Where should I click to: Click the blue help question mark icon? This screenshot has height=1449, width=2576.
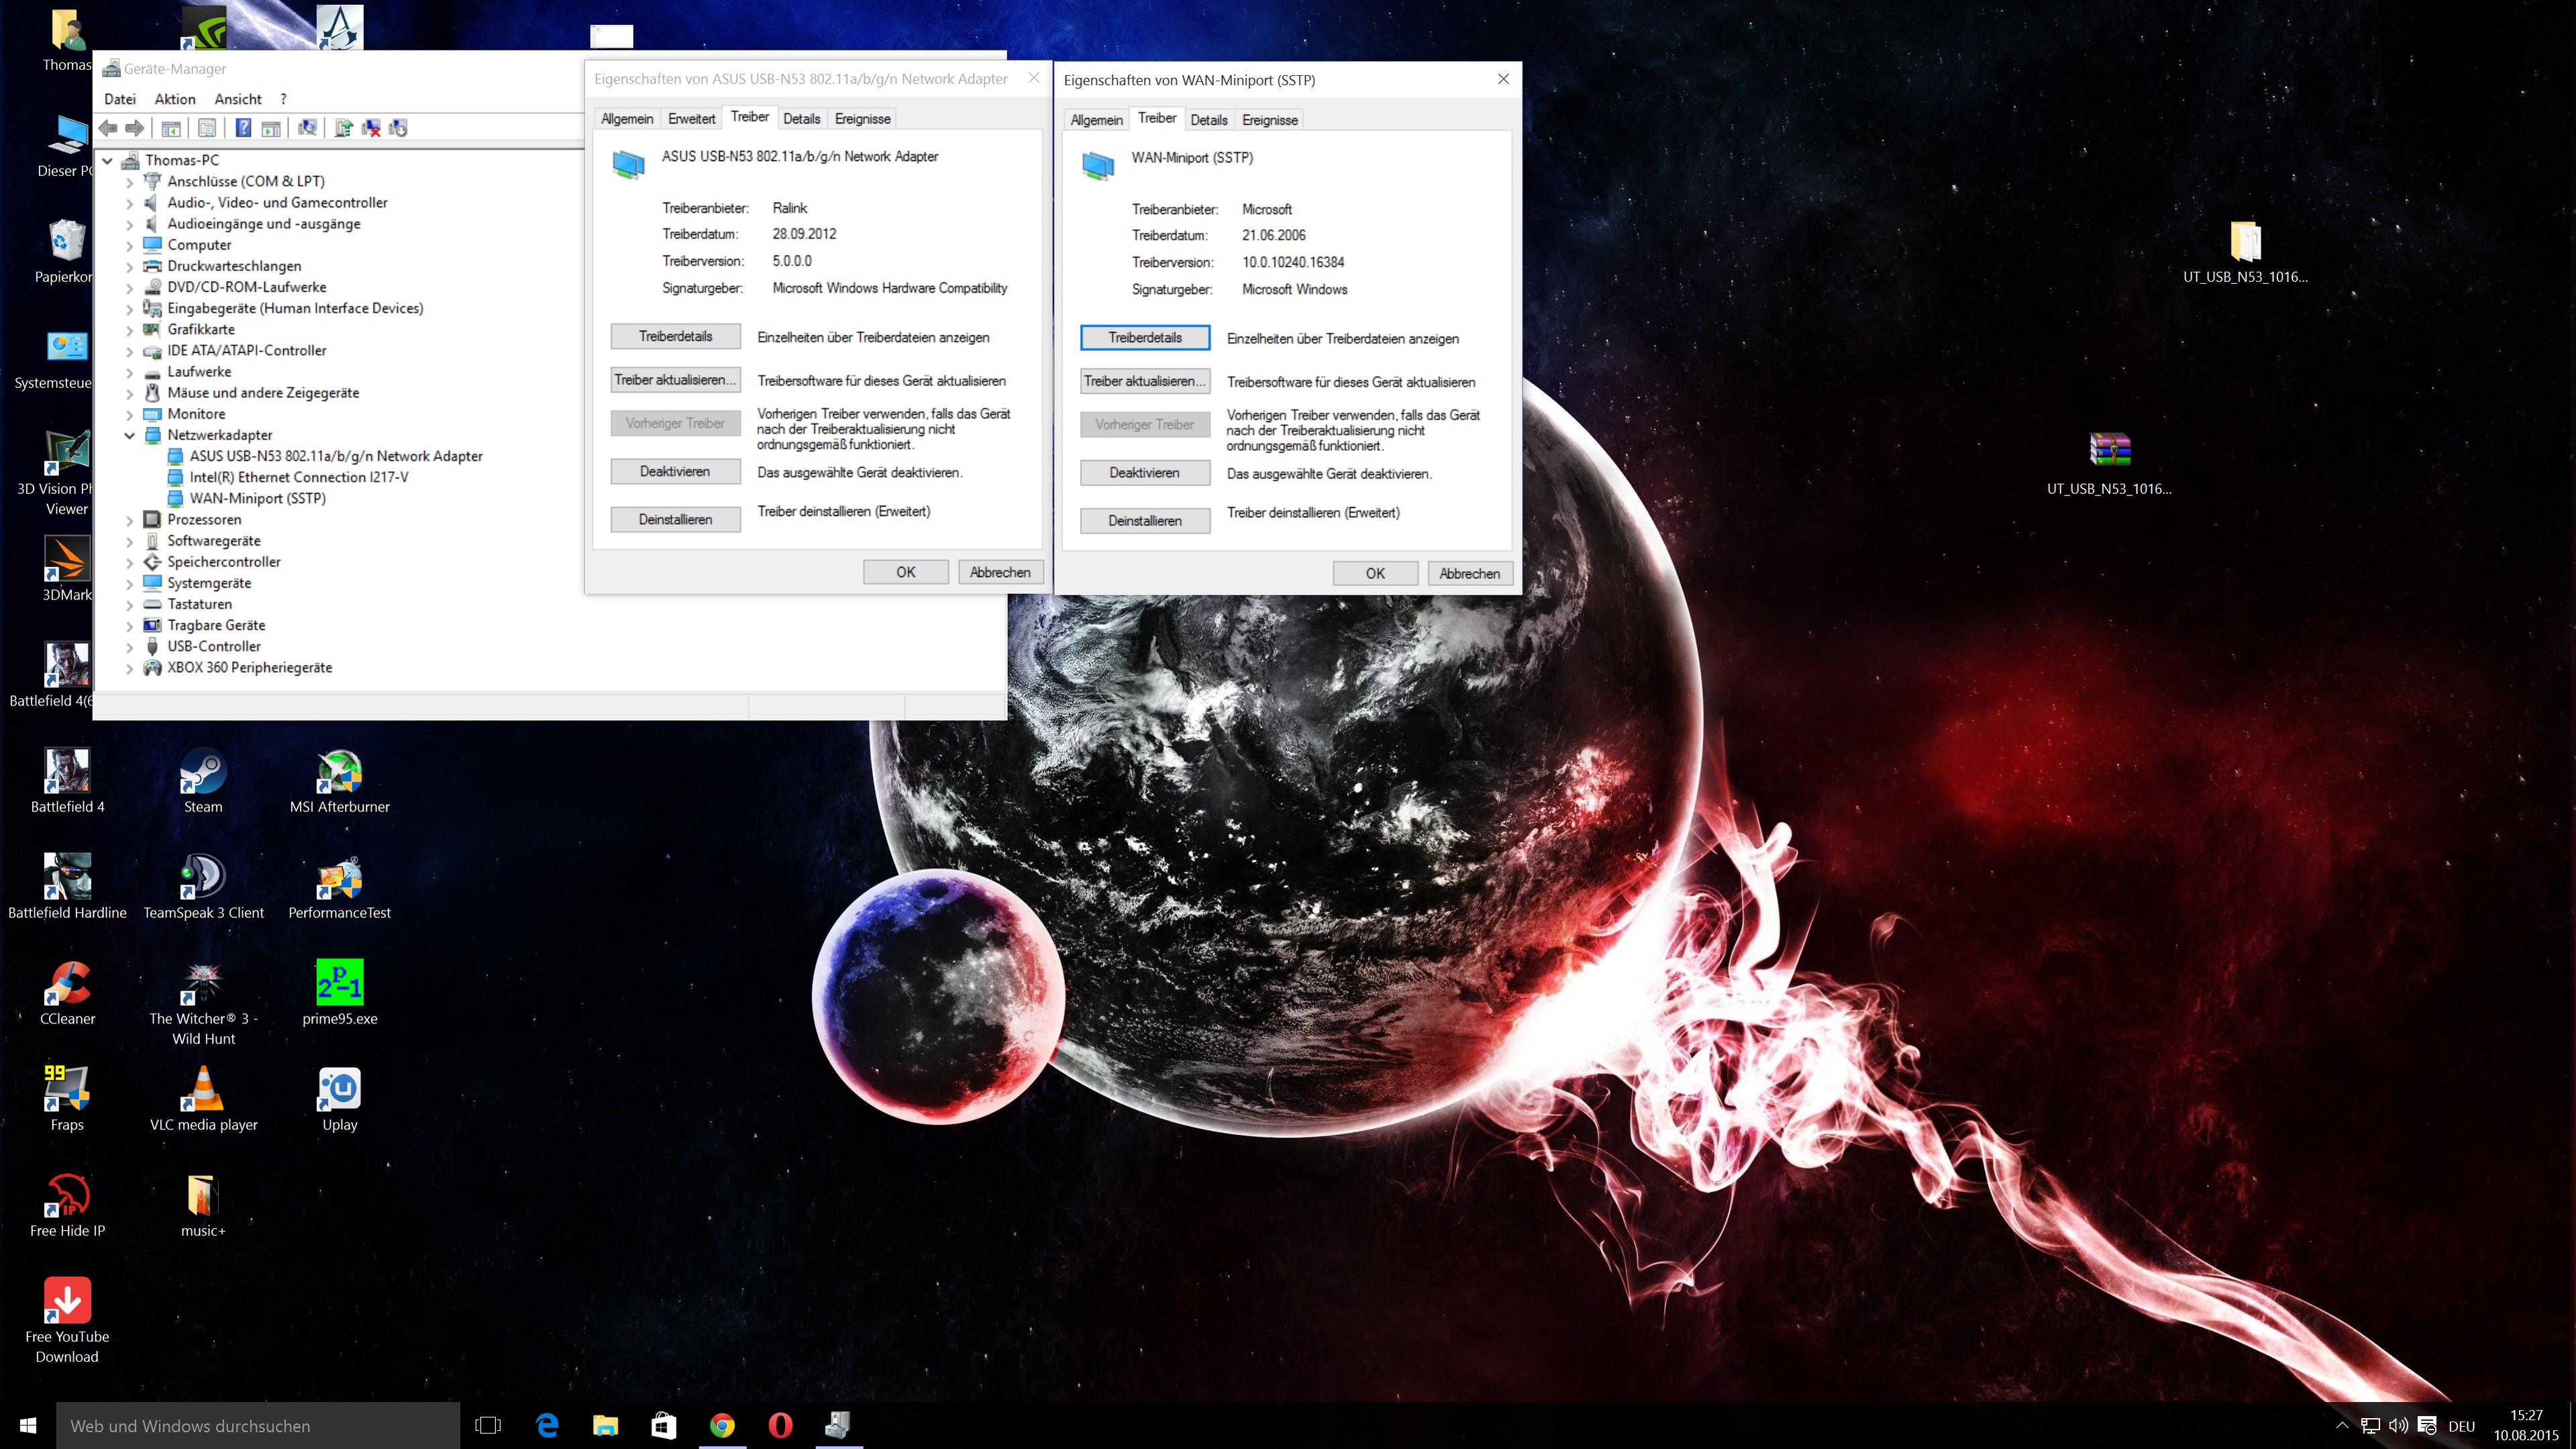(x=243, y=128)
